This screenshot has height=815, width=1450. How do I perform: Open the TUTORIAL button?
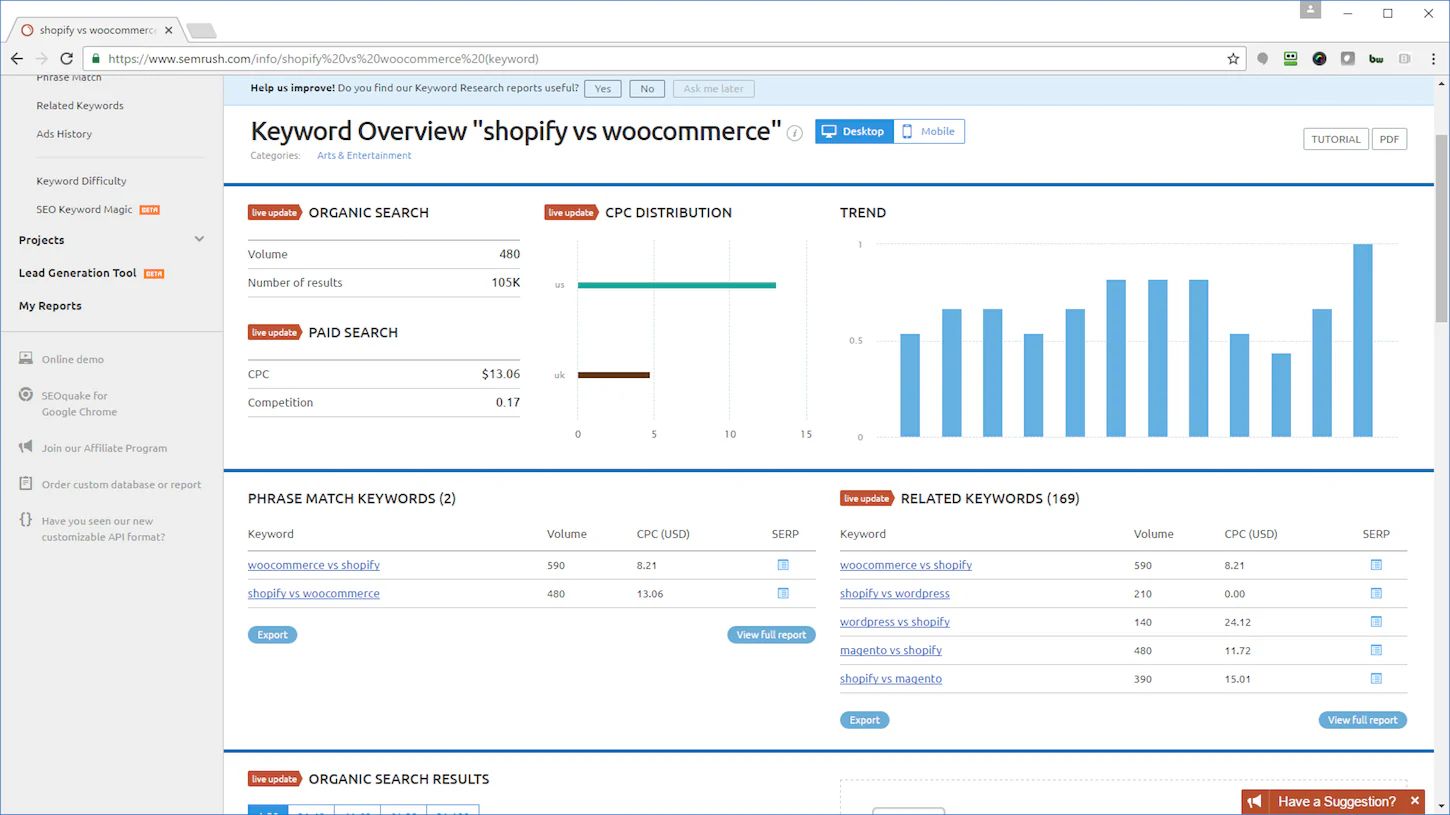(1336, 139)
